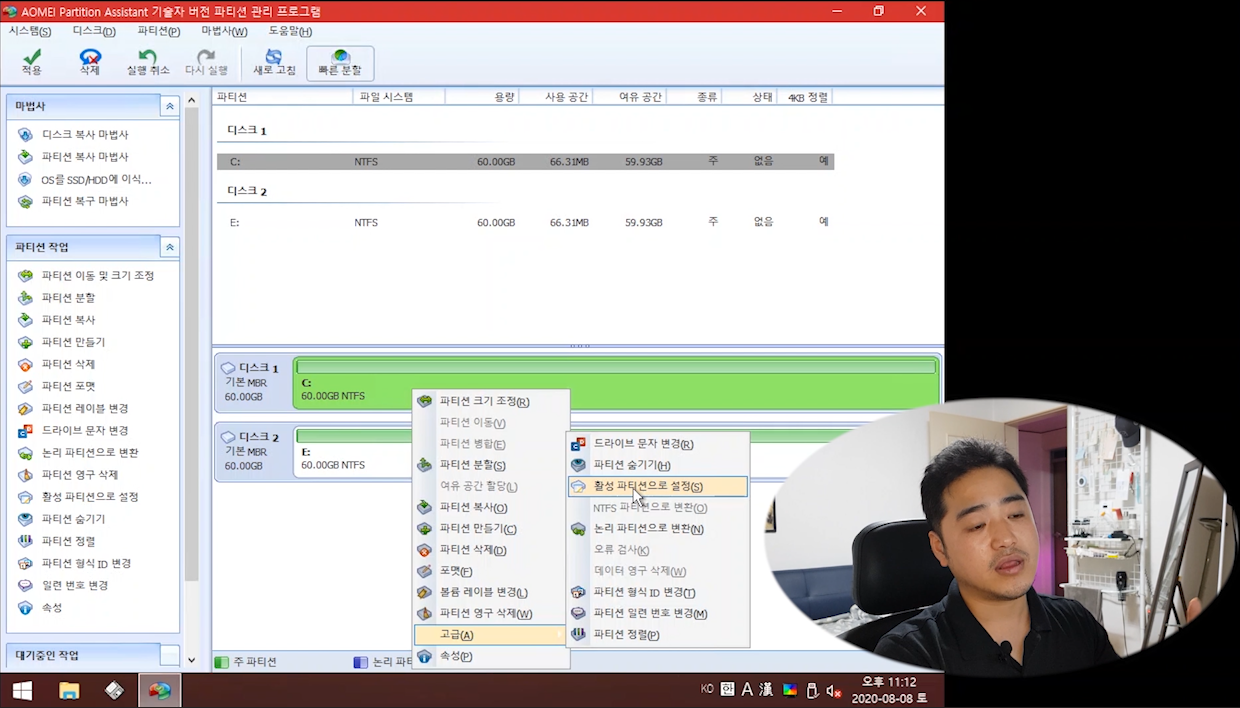Select 드라이브 문자 변경 in sidebar
1240x708 pixels.
coord(74,430)
